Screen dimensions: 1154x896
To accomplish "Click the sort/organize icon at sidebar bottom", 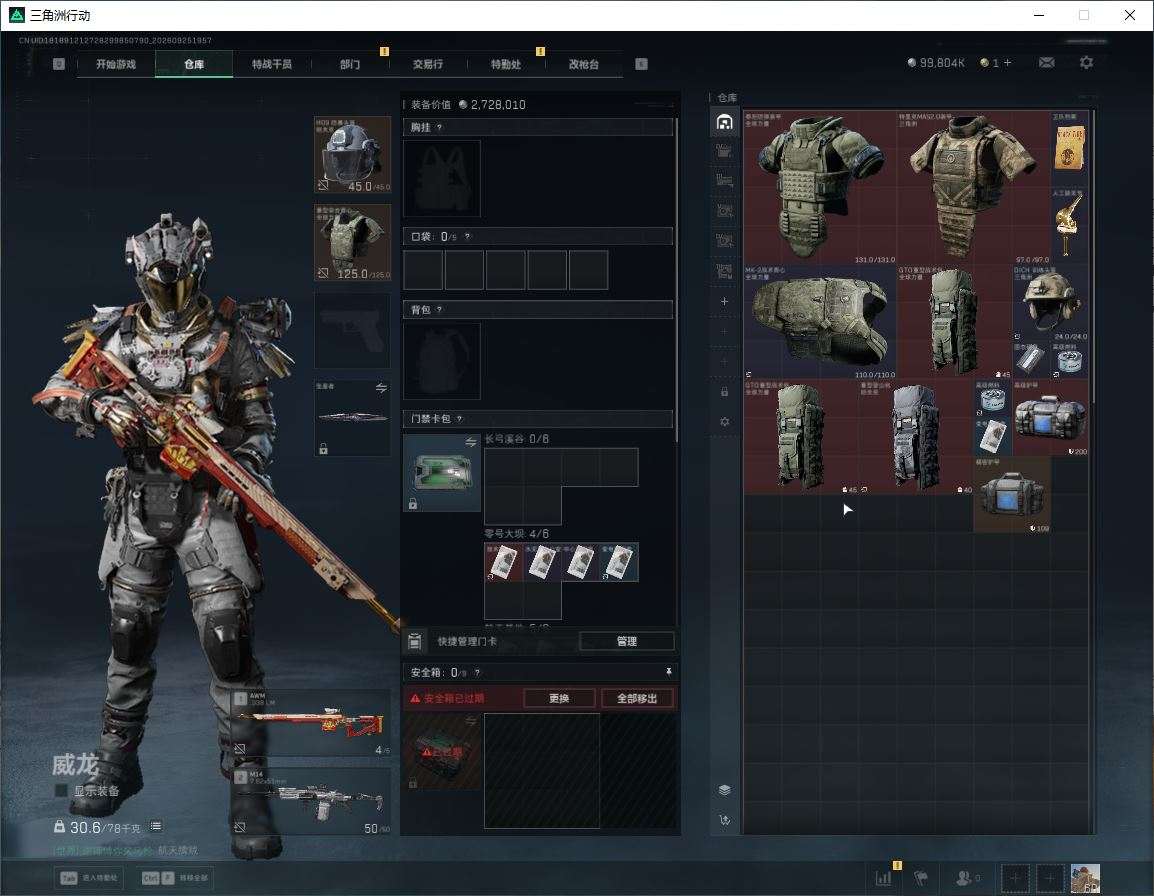I will [x=724, y=819].
